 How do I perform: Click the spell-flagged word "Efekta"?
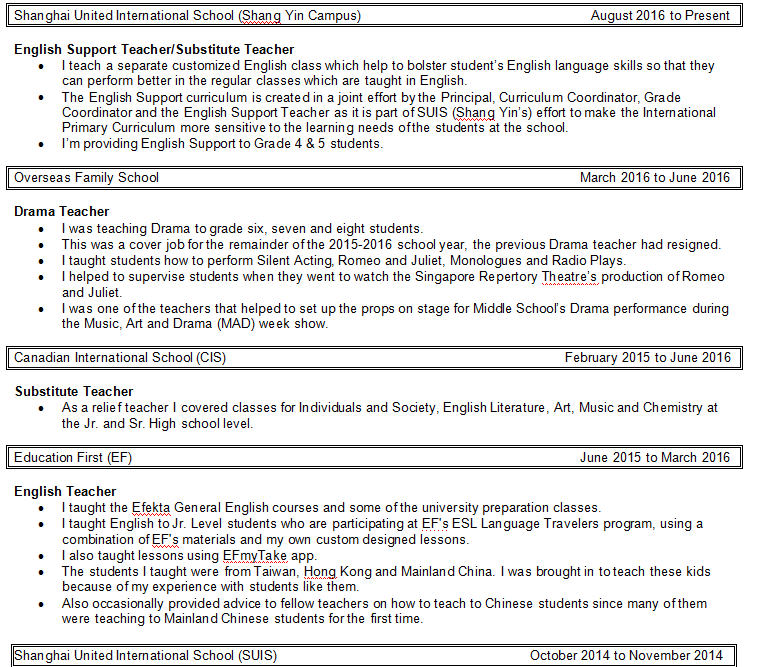tap(153, 508)
